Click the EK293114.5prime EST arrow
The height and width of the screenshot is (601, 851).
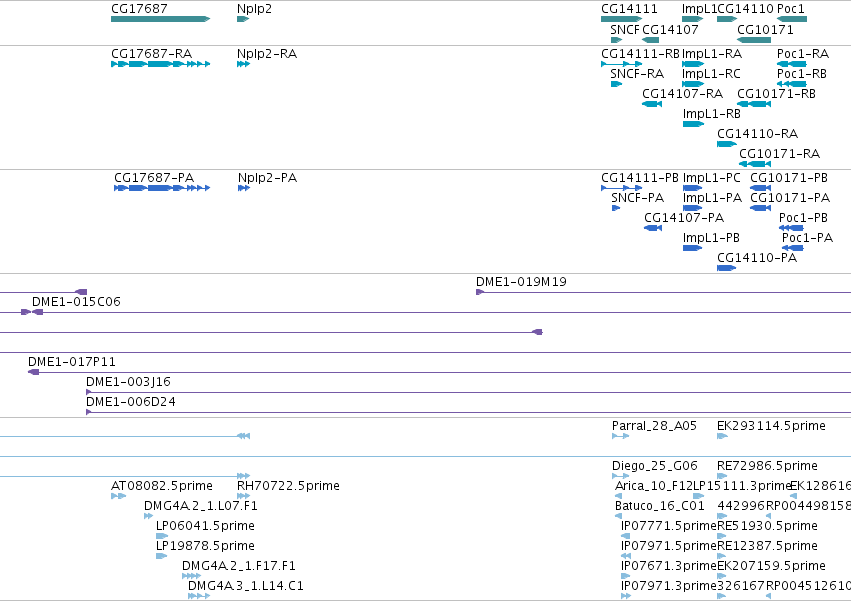point(722,436)
